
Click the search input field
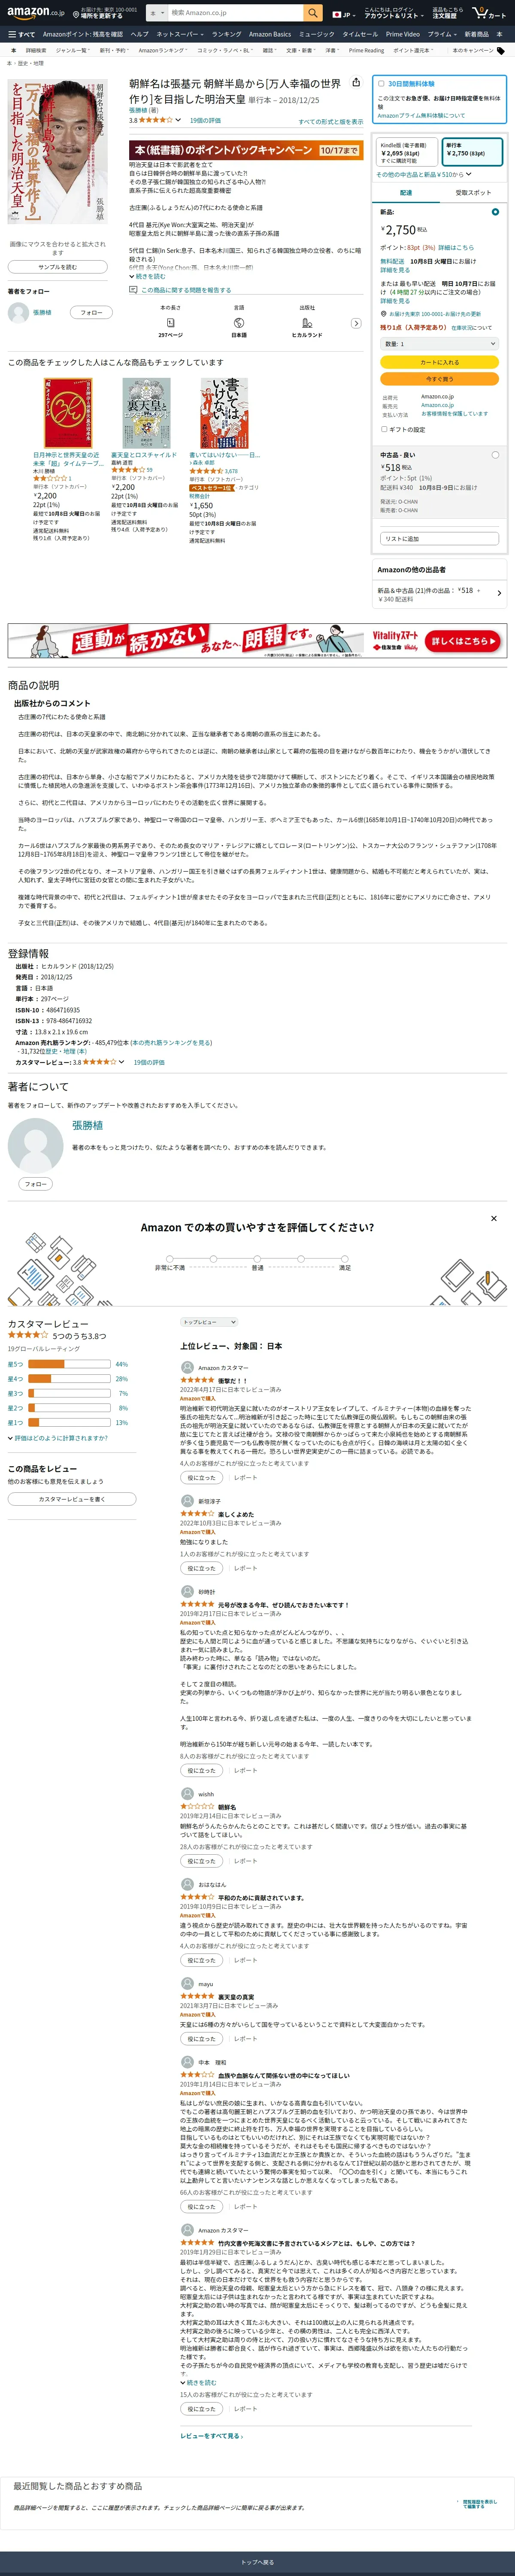click(235, 13)
